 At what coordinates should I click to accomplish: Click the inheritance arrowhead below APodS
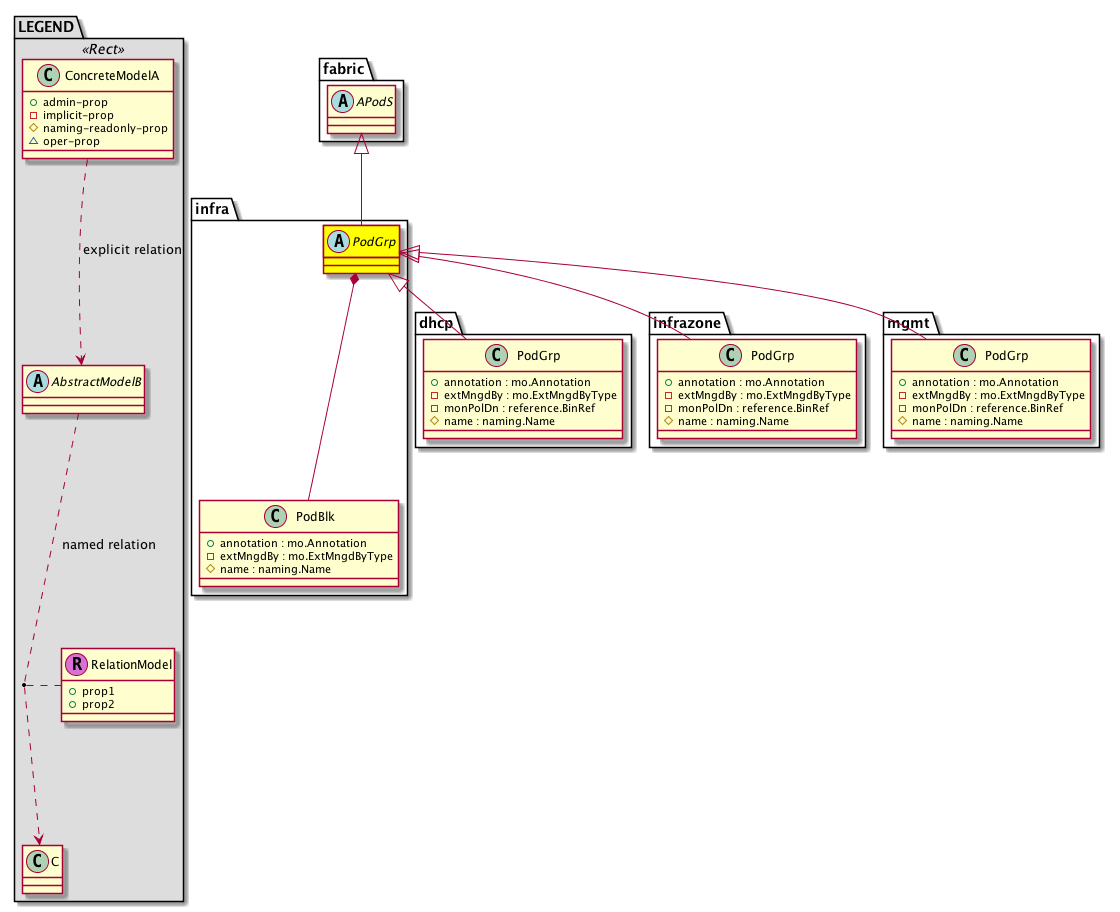click(362, 146)
